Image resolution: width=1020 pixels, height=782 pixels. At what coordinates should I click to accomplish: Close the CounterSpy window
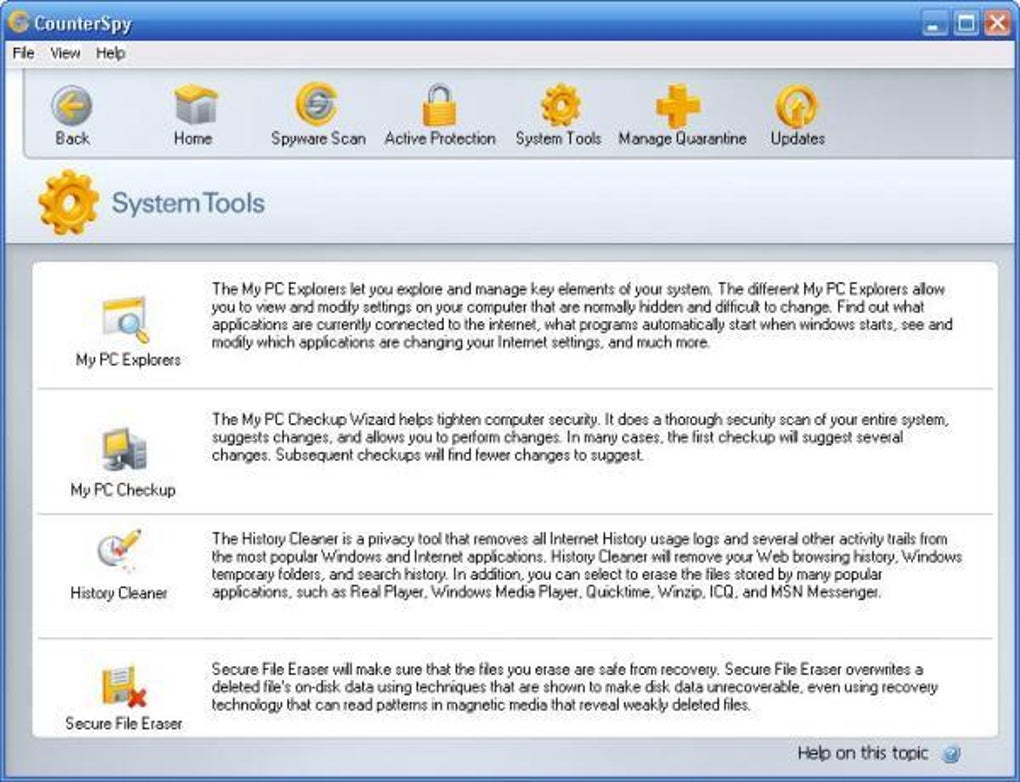click(x=997, y=24)
